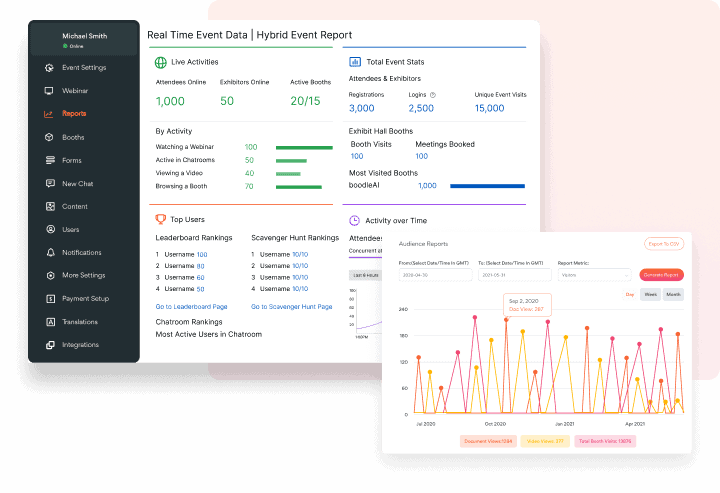Switch chart view to Day
Viewport: 720px width, 493px height.
[x=630, y=295]
